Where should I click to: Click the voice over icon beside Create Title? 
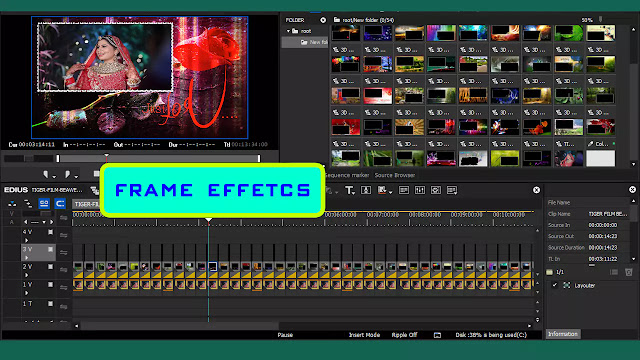pos(366,190)
